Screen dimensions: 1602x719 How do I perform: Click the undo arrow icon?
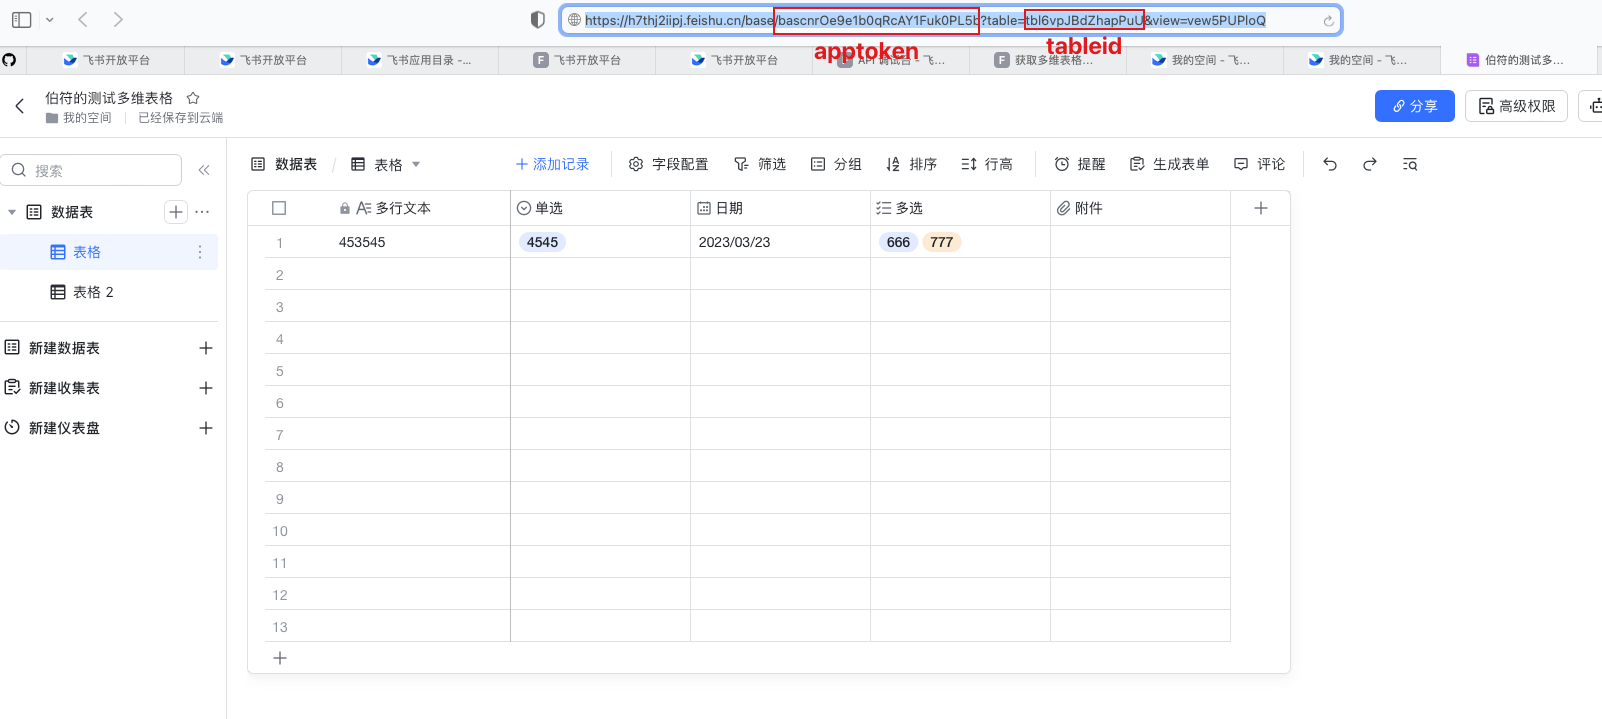click(x=1330, y=164)
